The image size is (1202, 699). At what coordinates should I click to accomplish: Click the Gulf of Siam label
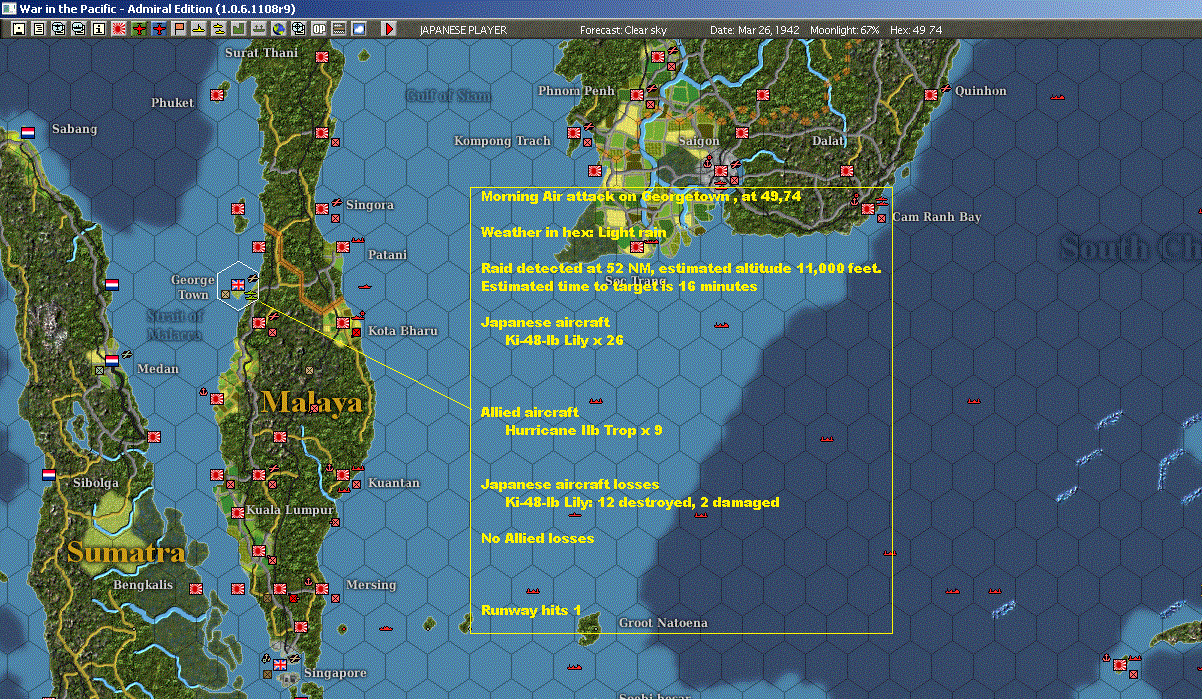448,95
